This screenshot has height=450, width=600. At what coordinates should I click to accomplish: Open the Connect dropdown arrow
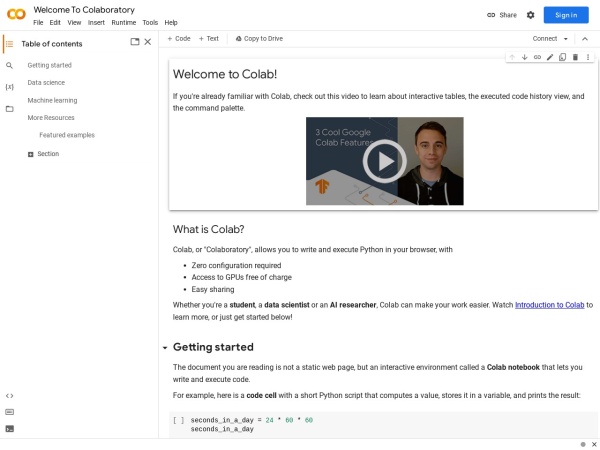pyautogui.click(x=566, y=39)
